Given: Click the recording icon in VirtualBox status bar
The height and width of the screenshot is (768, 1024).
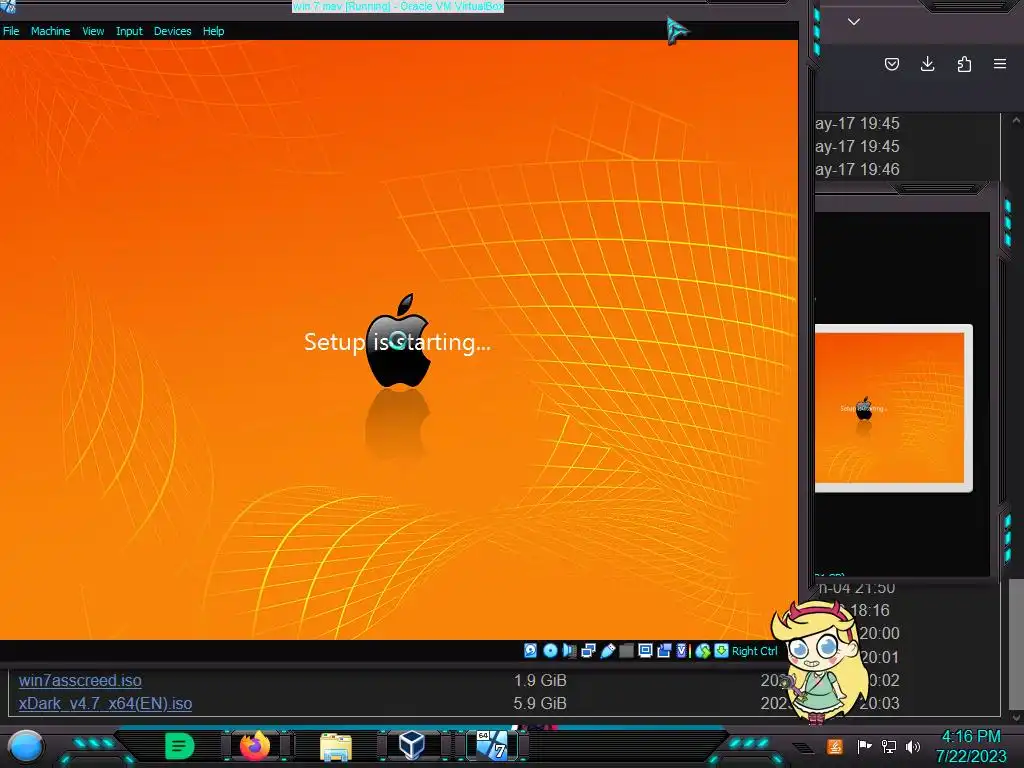Looking at the screenshot, I should click(664, 650).
